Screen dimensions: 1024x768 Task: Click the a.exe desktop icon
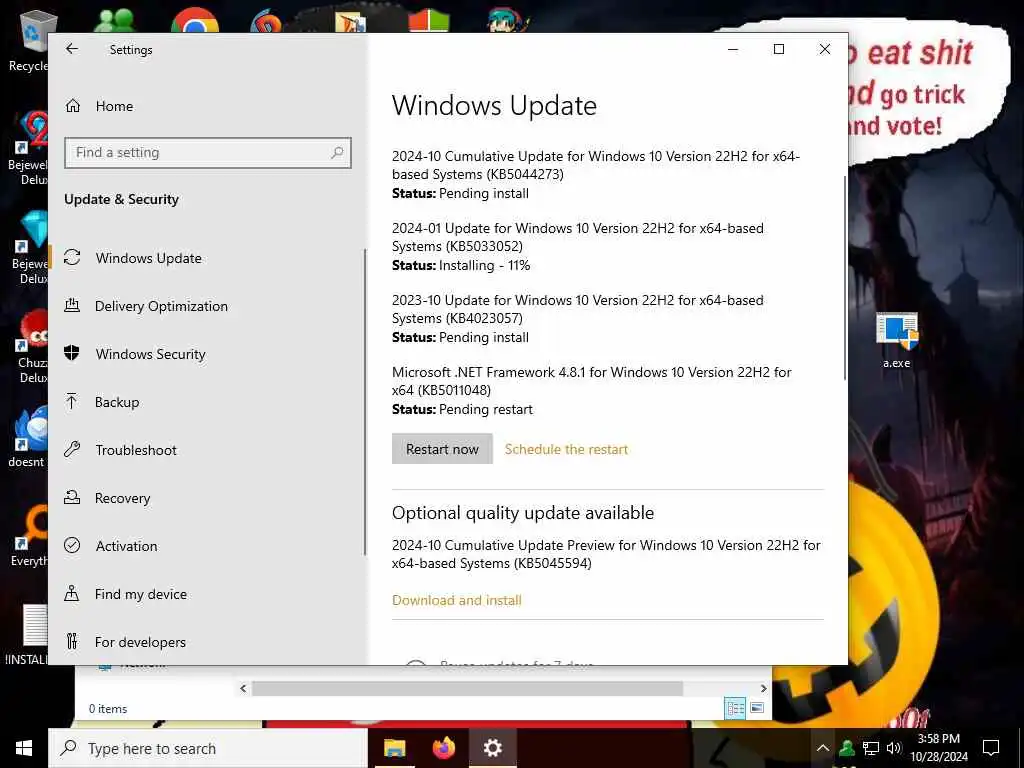[897, 341]
